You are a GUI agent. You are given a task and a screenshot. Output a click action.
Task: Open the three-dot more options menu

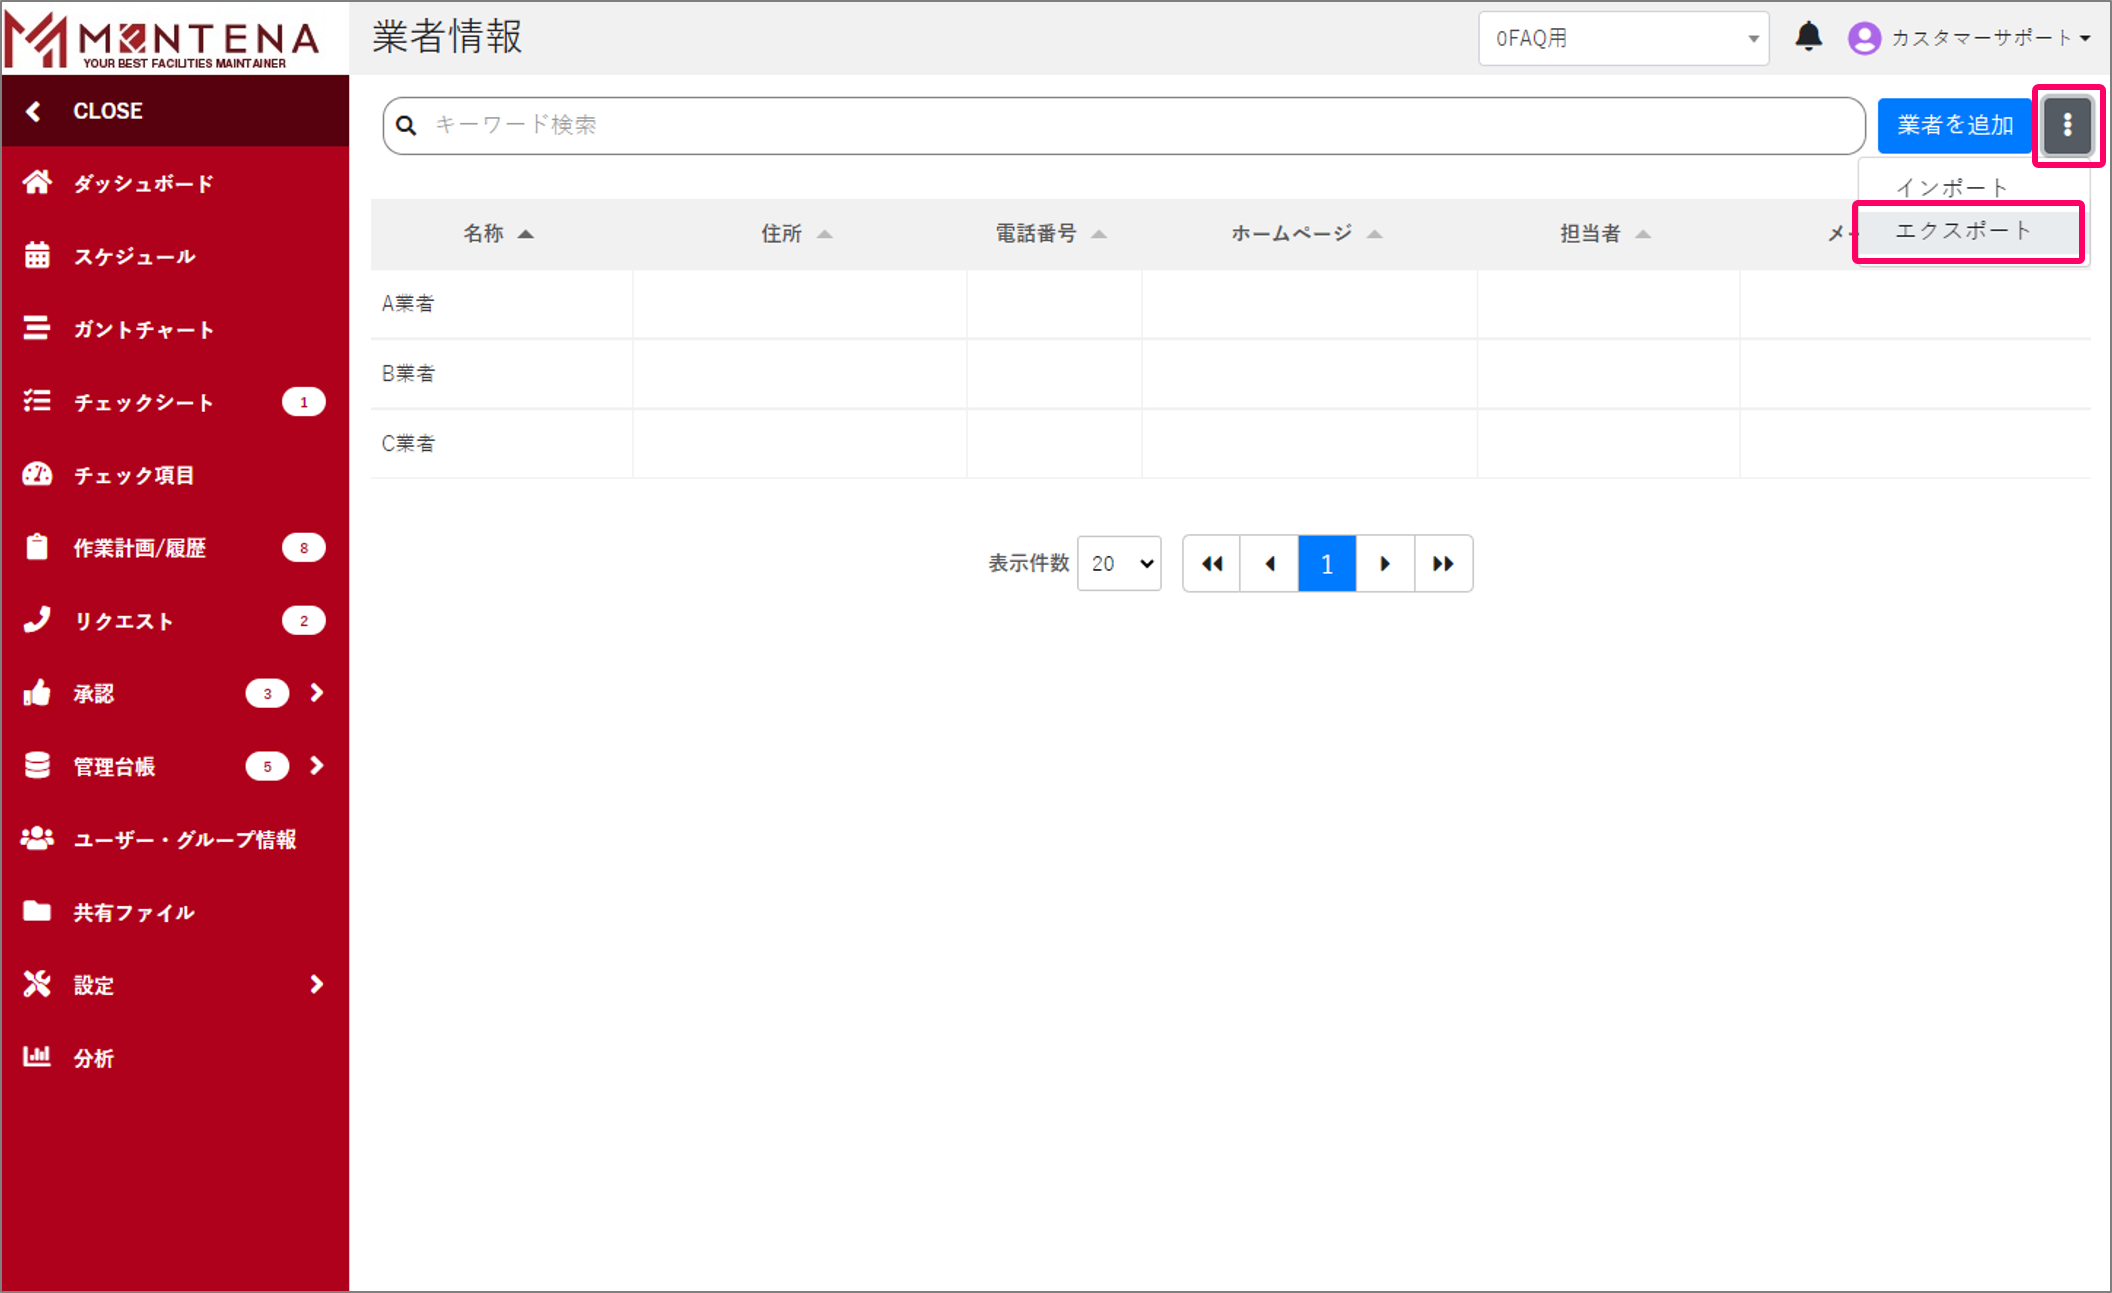[x=2067, y=125]
